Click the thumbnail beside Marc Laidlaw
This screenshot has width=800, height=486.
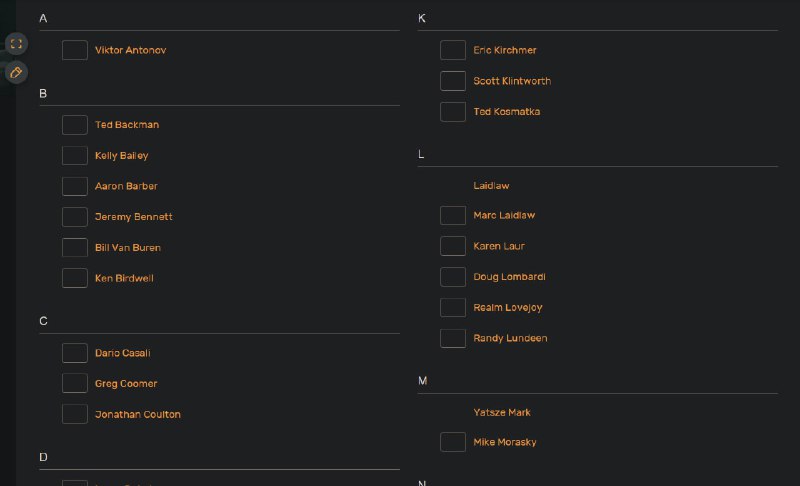453,215
